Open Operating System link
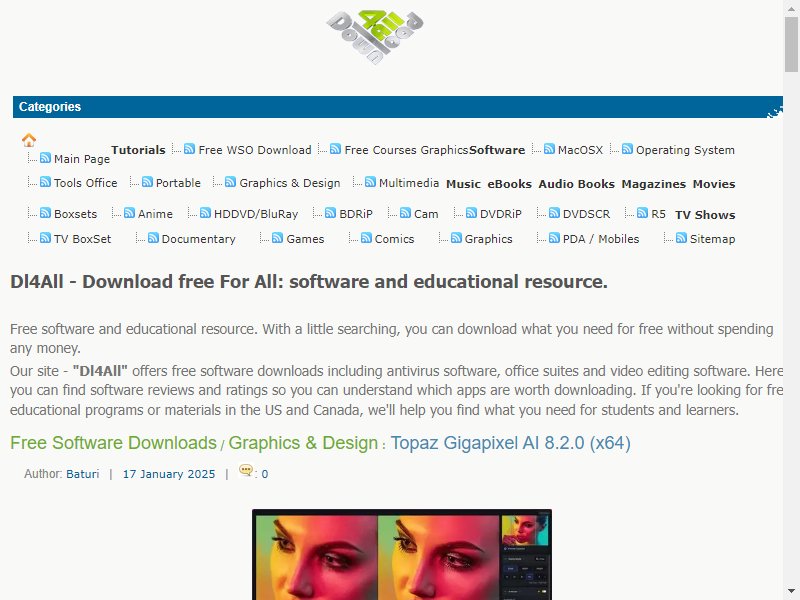Image resolution: width=800 pixels, height=600 pixels. click(x=685, y=150)
